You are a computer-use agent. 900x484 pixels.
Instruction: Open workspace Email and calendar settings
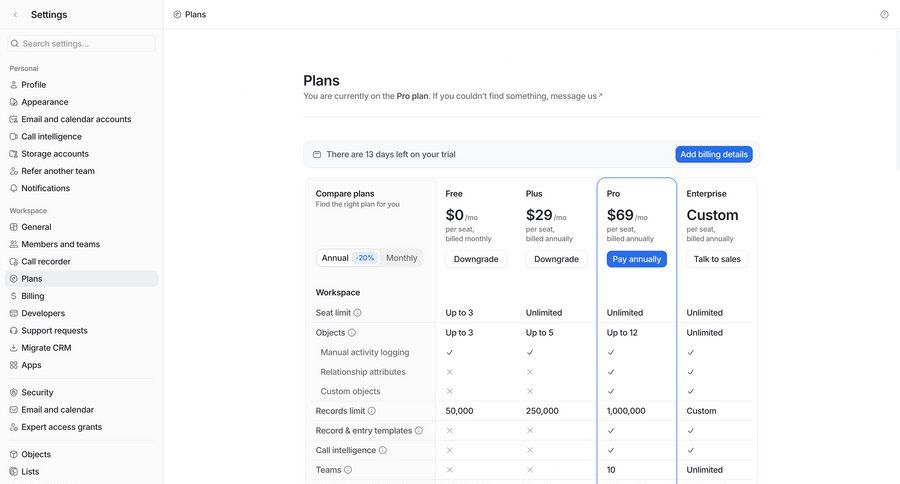pos(82,410)
